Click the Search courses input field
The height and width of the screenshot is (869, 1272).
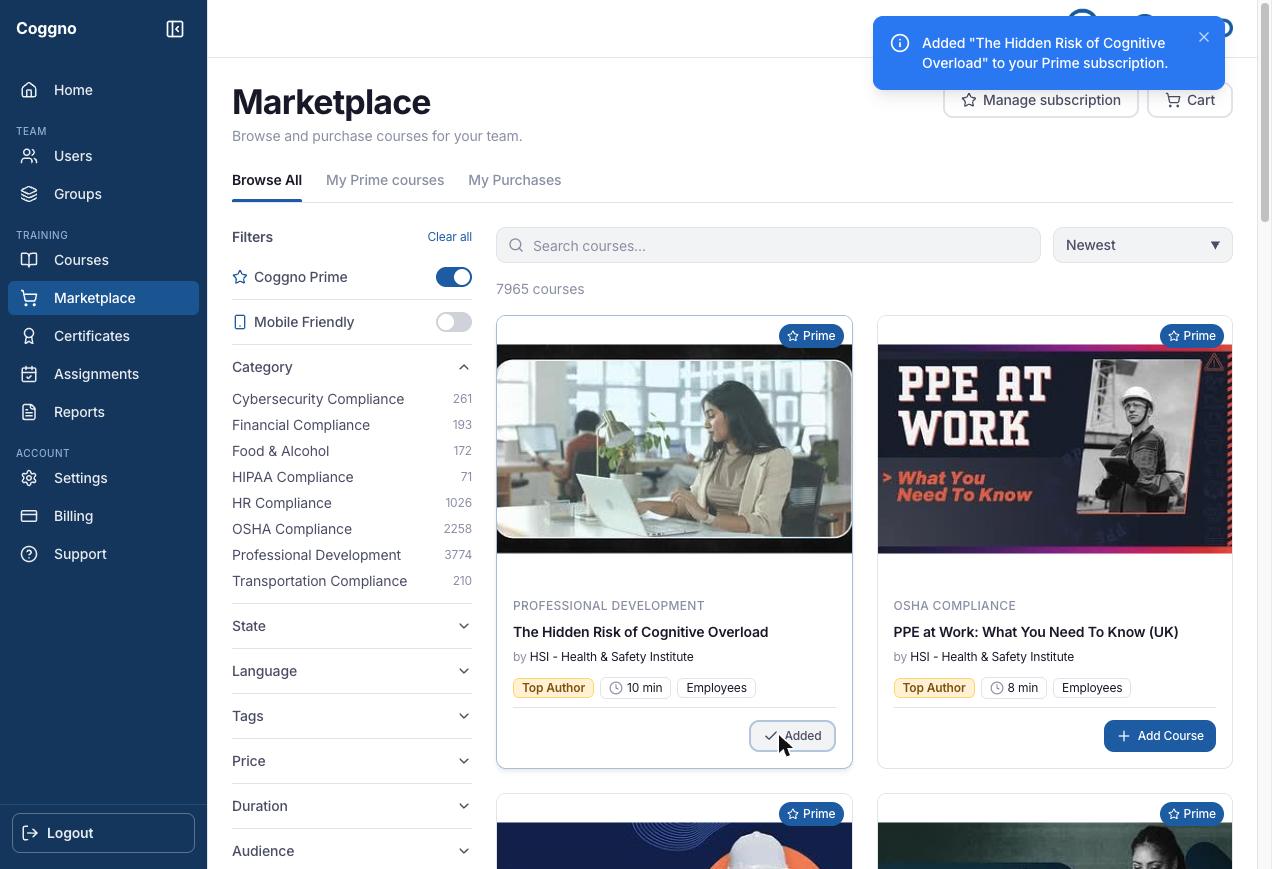pos(768,245)
